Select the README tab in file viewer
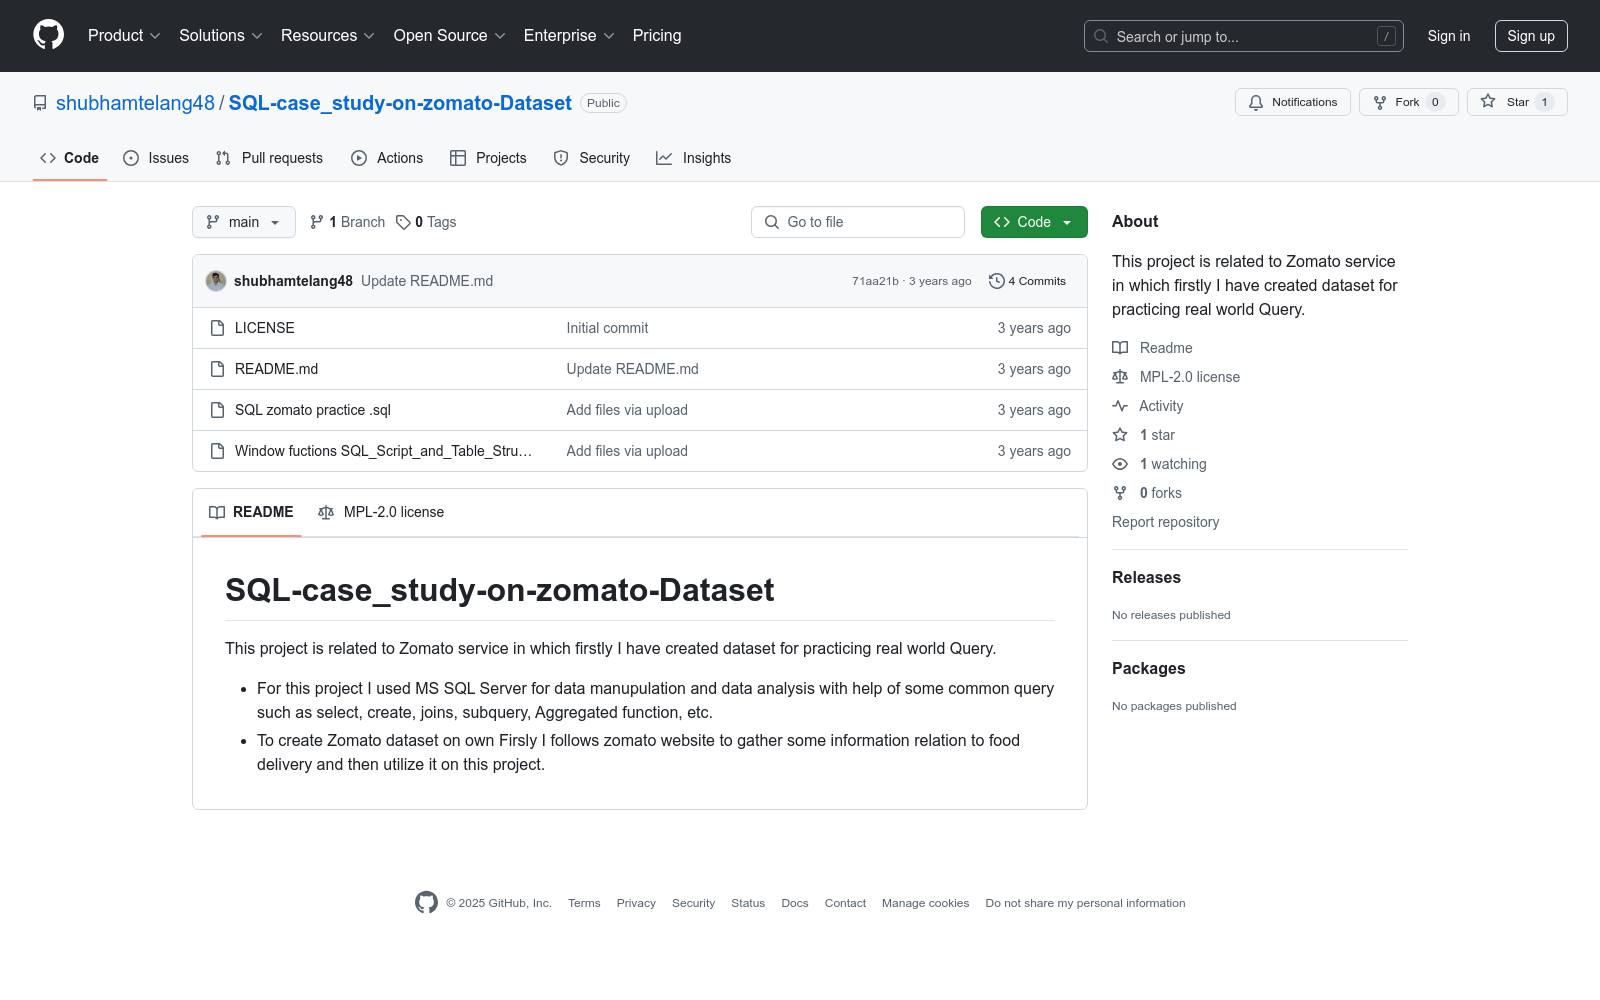The width and height of the screenshot is (1600, 1000). [x=251, y=512]
